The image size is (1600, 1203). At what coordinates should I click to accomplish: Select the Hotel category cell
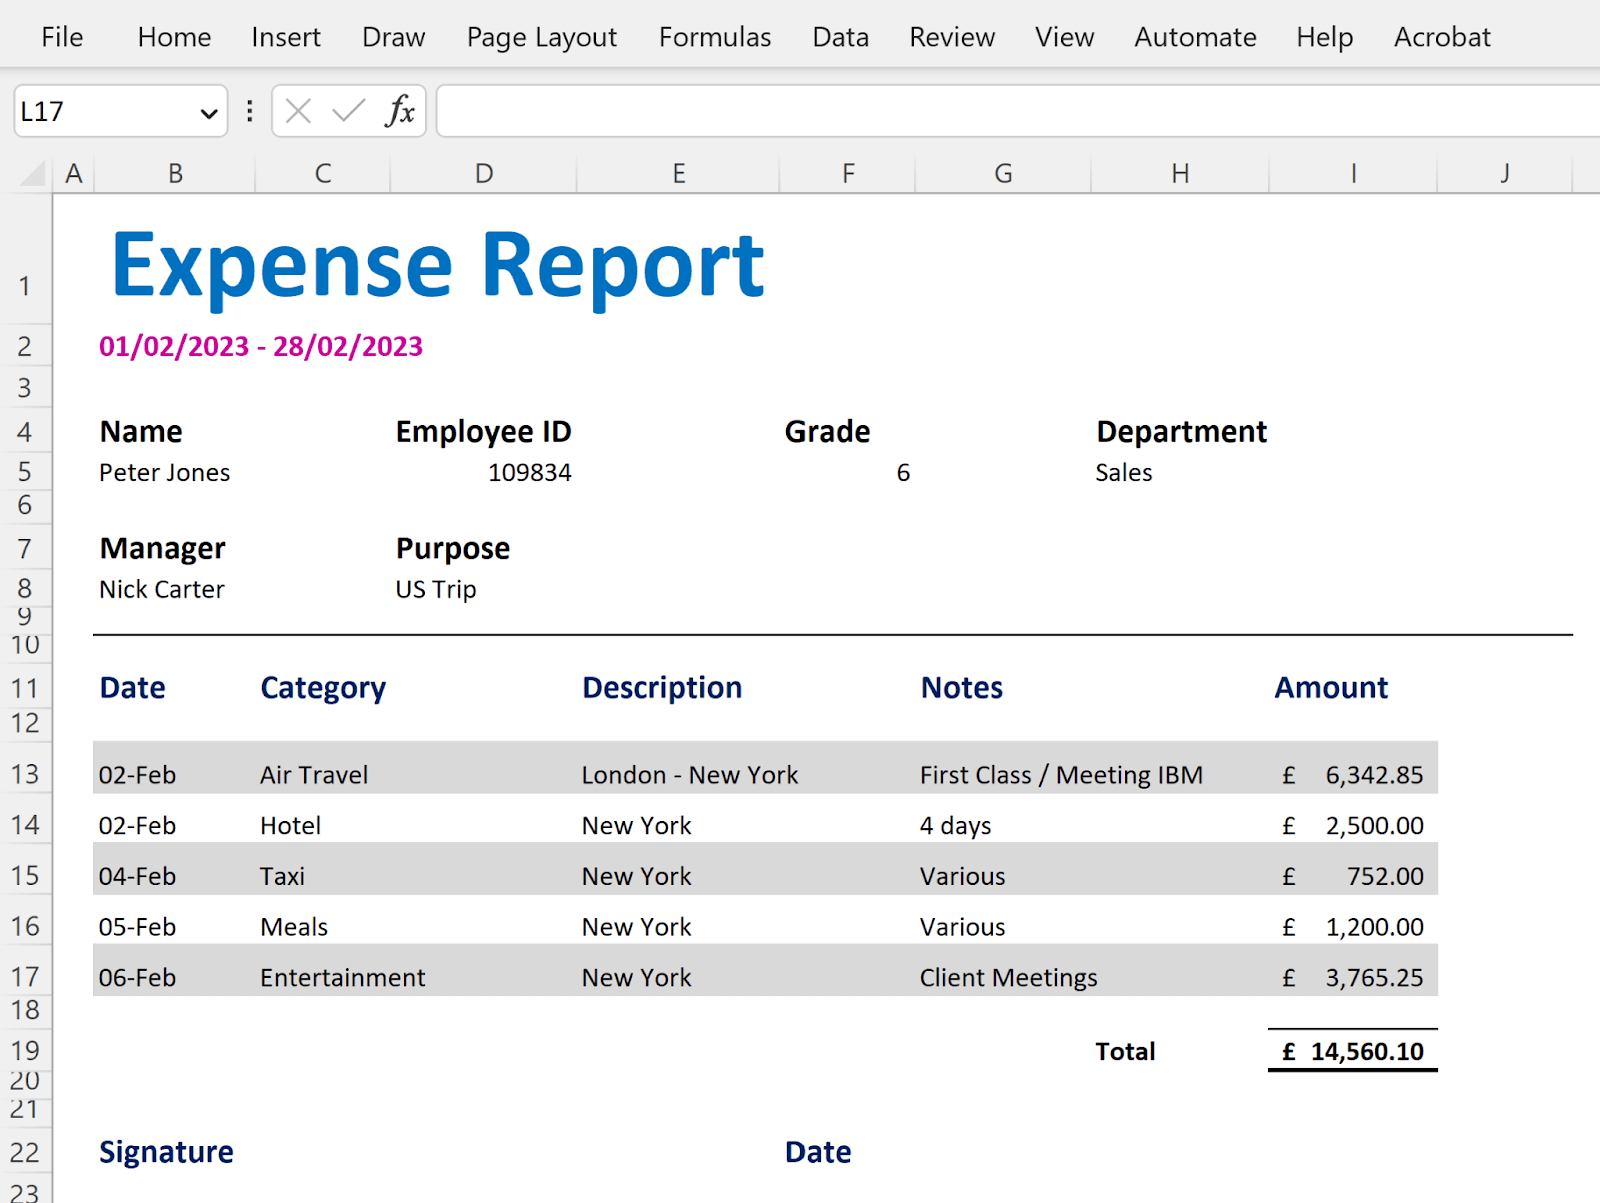coord(291,825)
